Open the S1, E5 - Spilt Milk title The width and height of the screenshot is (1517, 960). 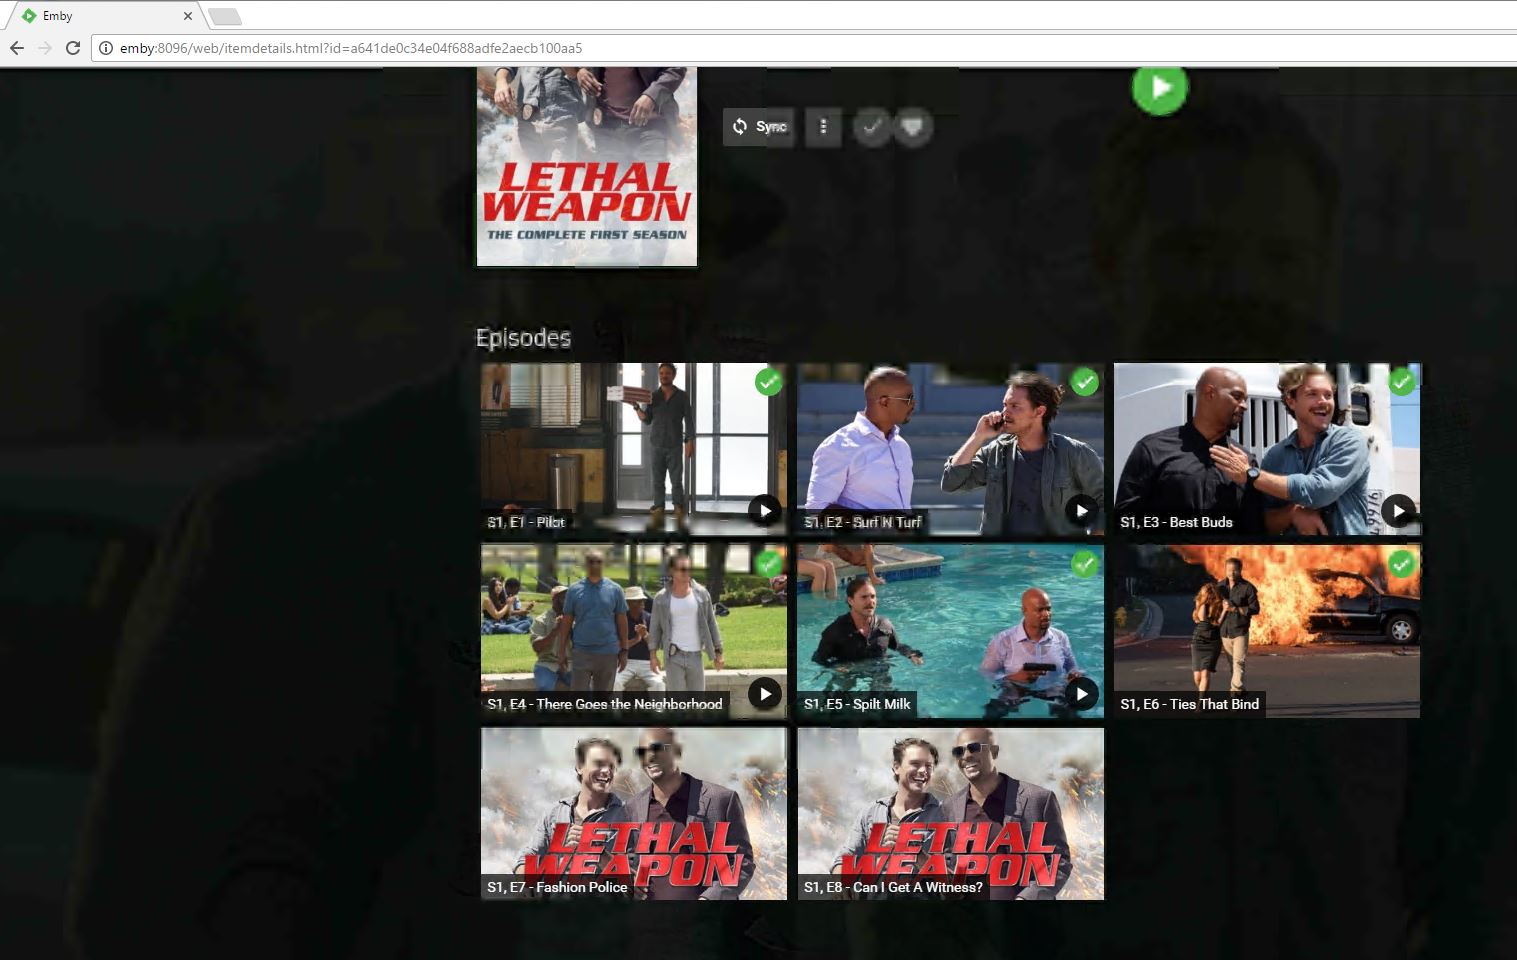coord(857,704)
